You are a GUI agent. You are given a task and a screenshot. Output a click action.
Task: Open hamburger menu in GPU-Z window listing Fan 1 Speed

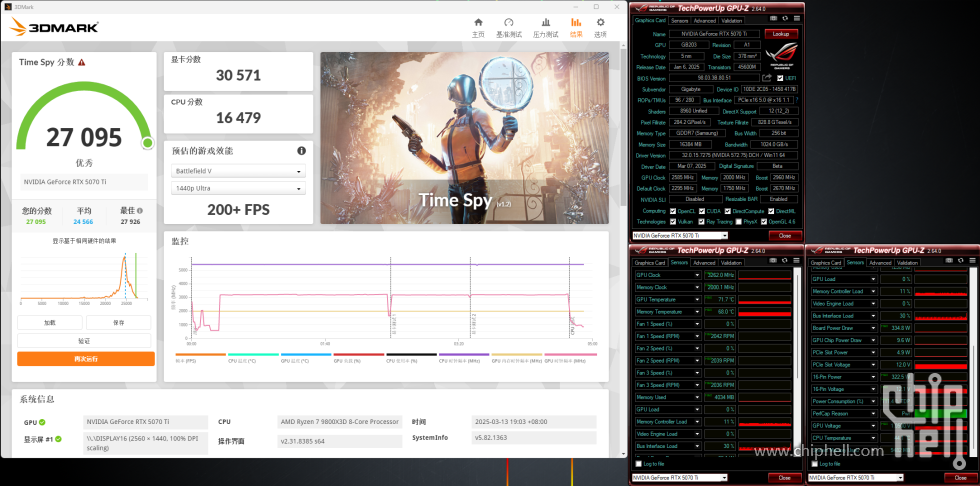tap(796, 262)
